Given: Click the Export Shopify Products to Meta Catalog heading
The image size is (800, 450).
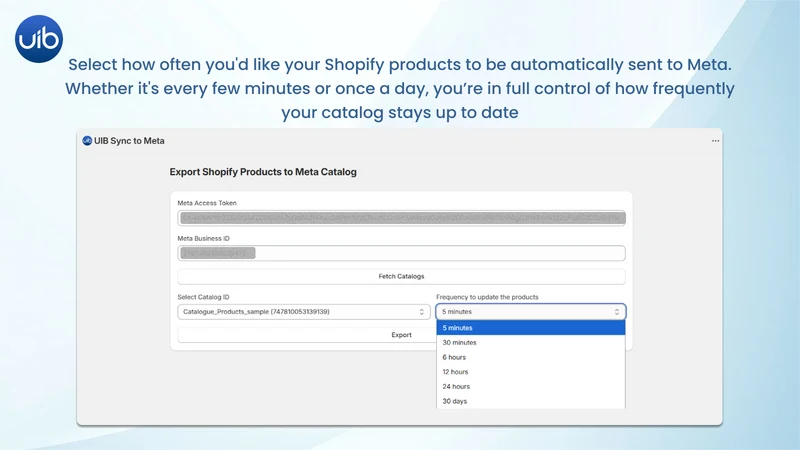Looking at the screenshot, I should [x=263, y=172].
